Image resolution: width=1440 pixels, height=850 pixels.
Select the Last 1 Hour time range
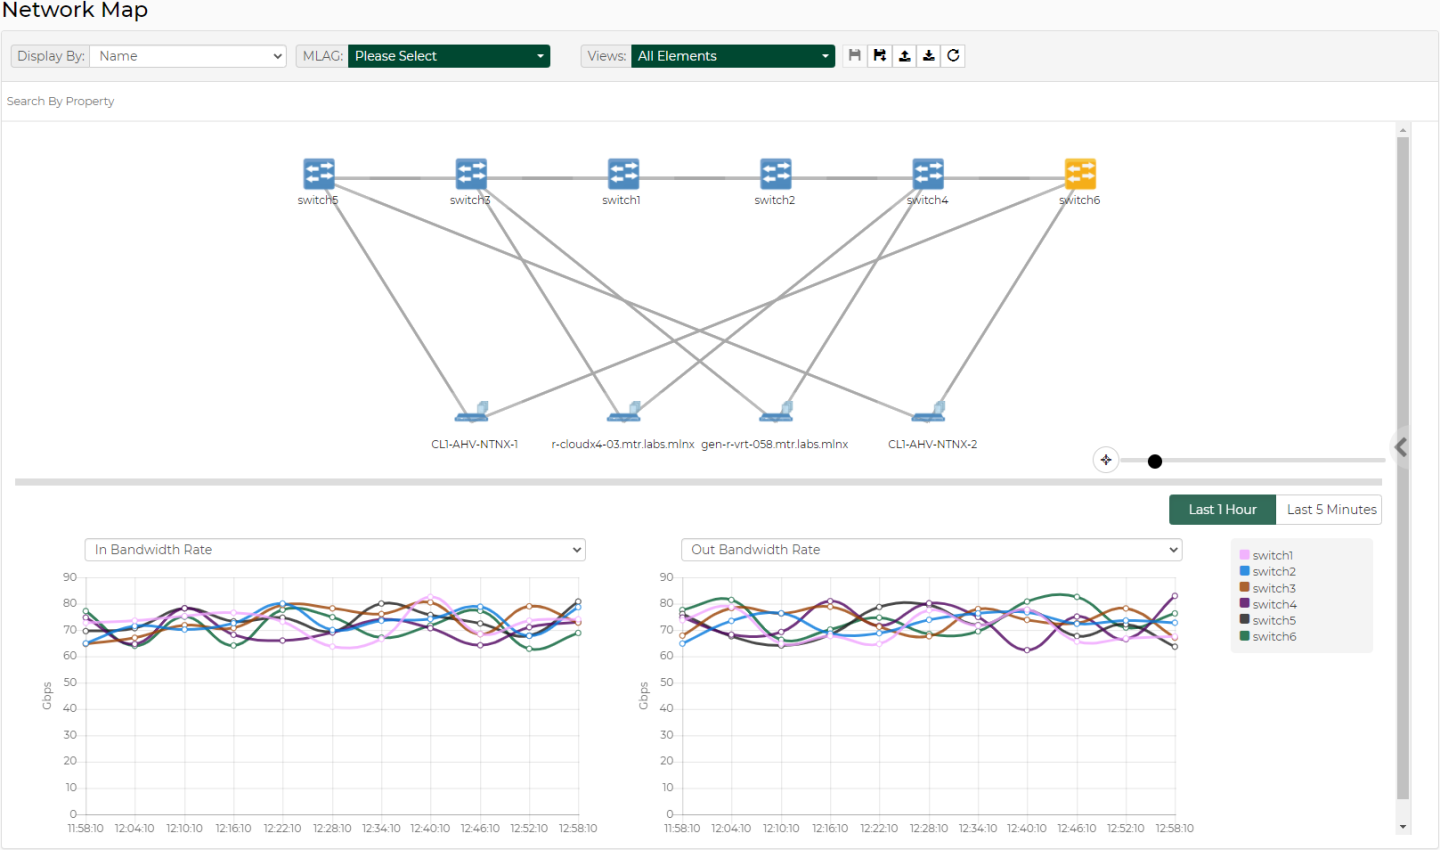tap(1222, 509)
